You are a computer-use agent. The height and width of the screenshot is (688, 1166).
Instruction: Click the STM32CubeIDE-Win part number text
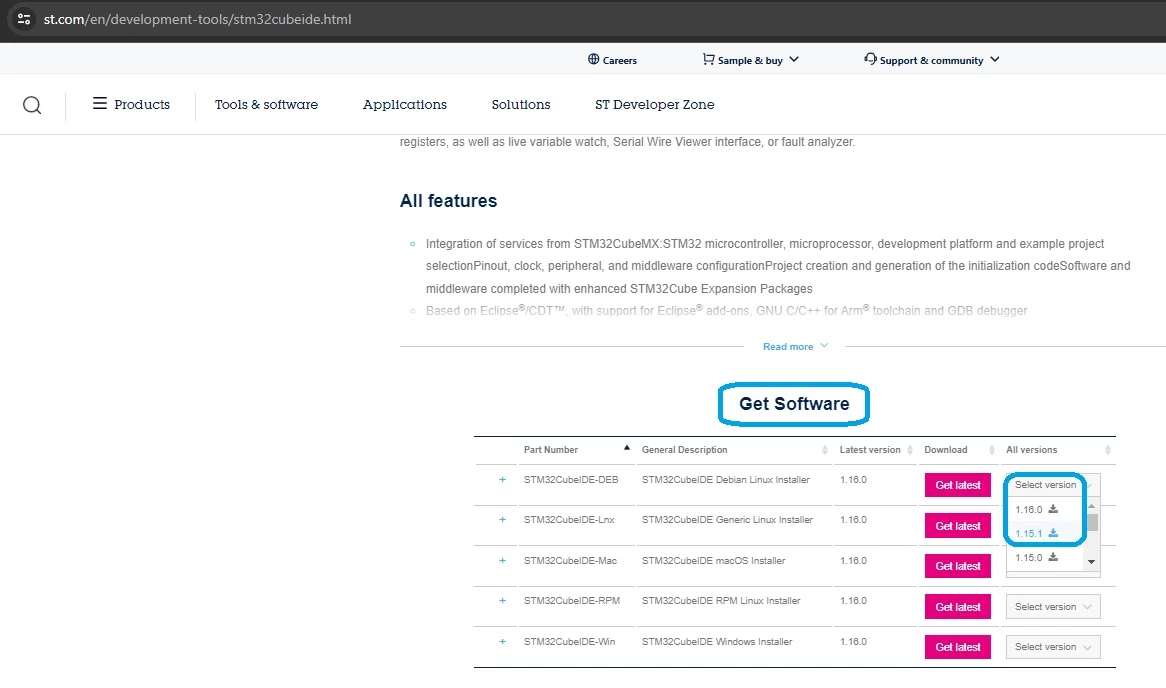point(569,642)
